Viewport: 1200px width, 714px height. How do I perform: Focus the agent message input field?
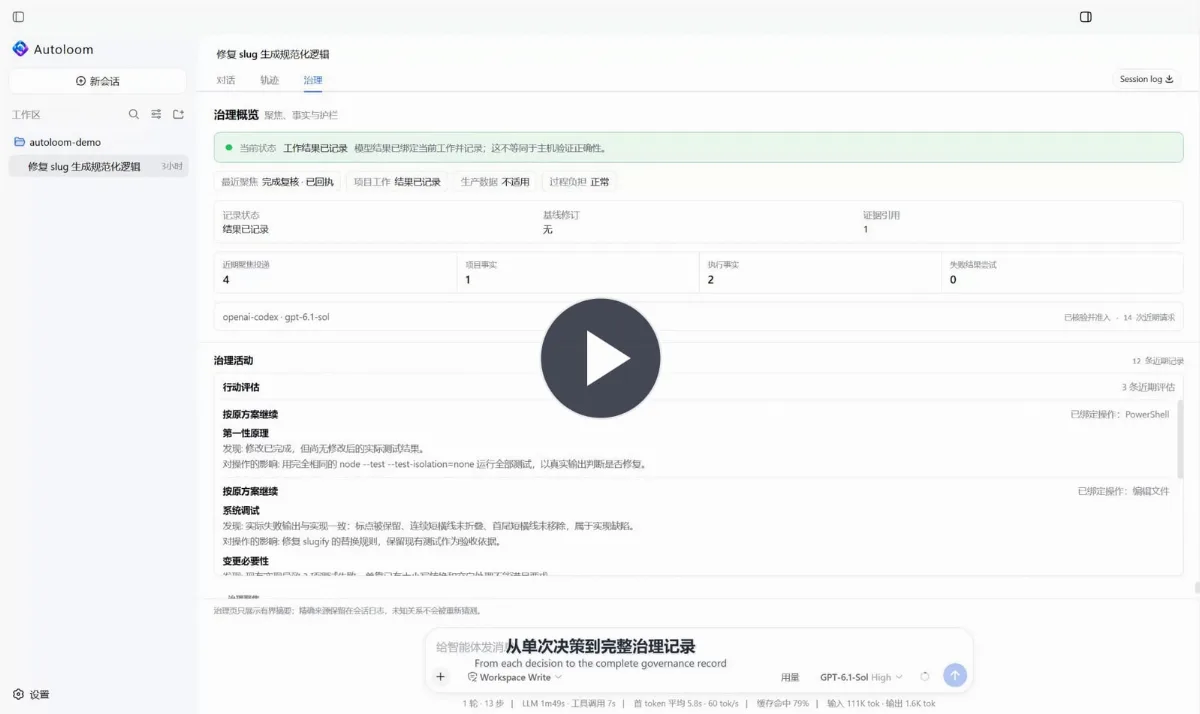coord(698,647)
